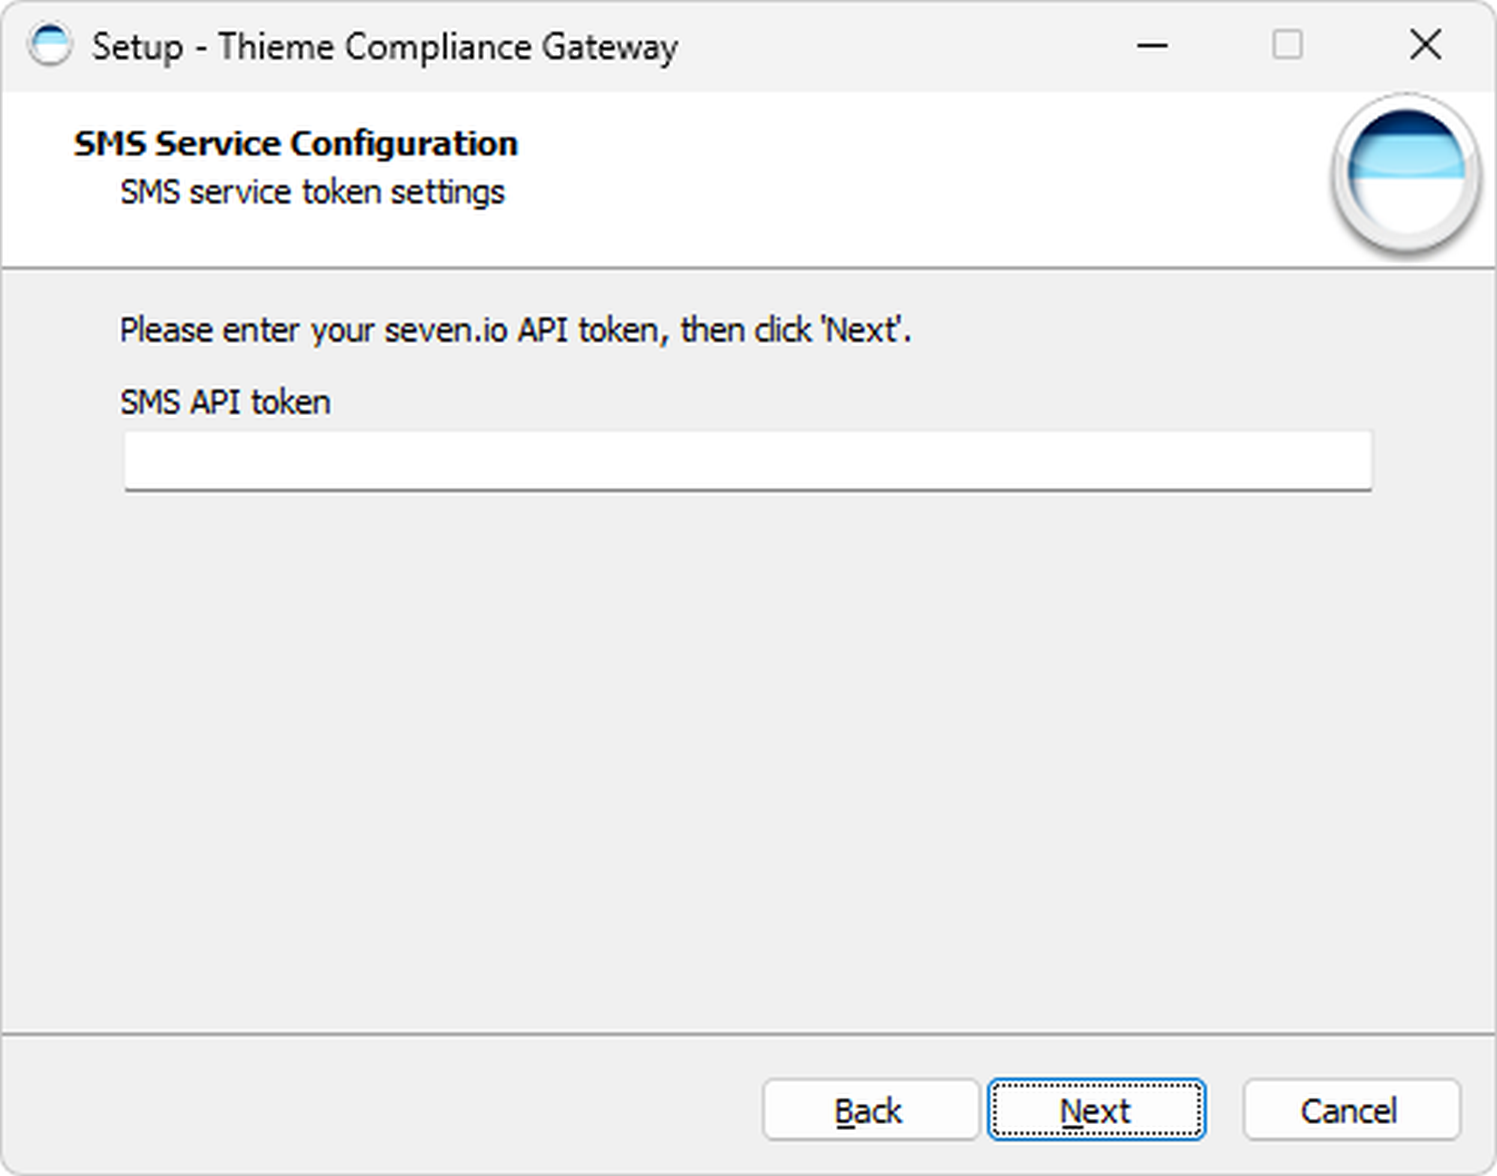Go back to the previous setup page
Screen dimensions: 1497x1176
[x=869, y=1110]
